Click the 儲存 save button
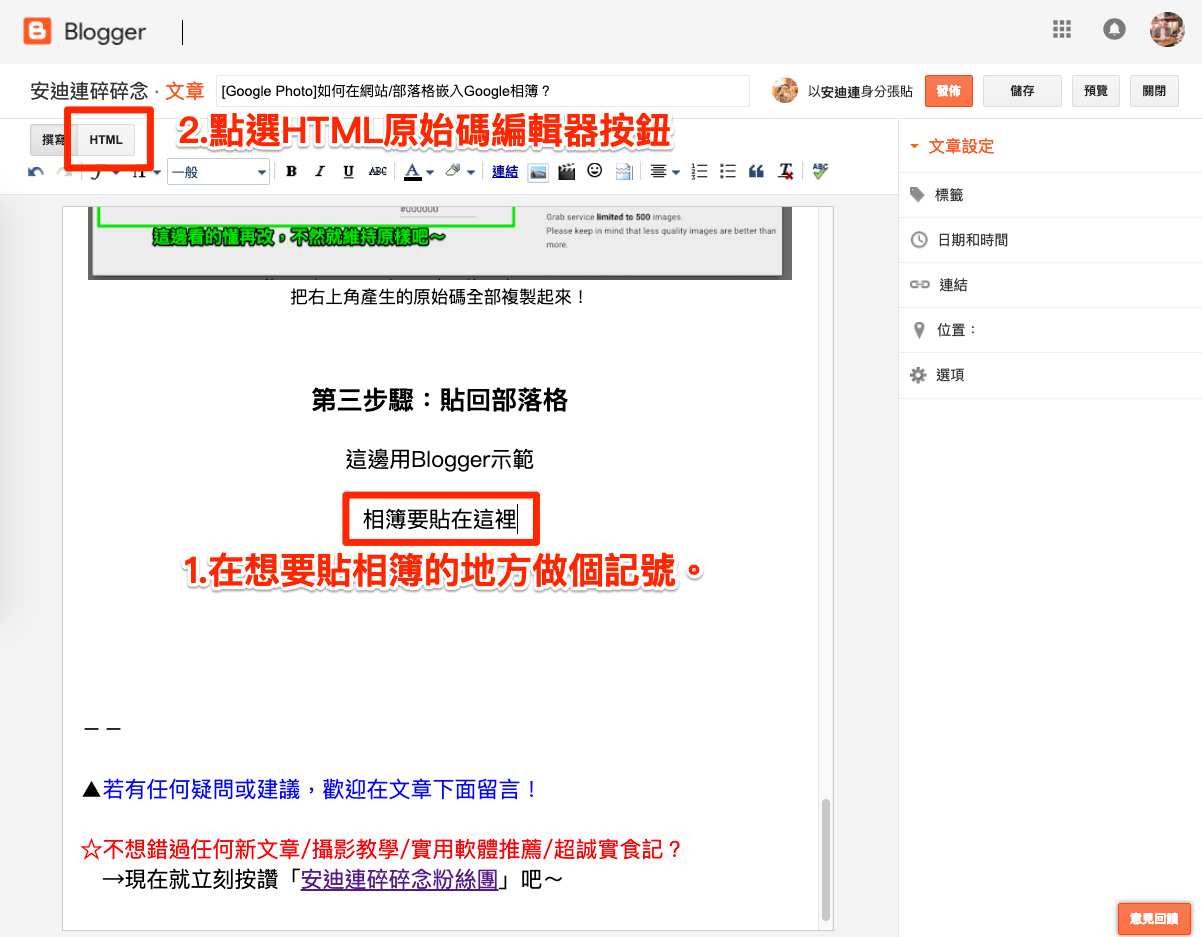The width and height of the screenshot is (1202, 937). 1022,90
